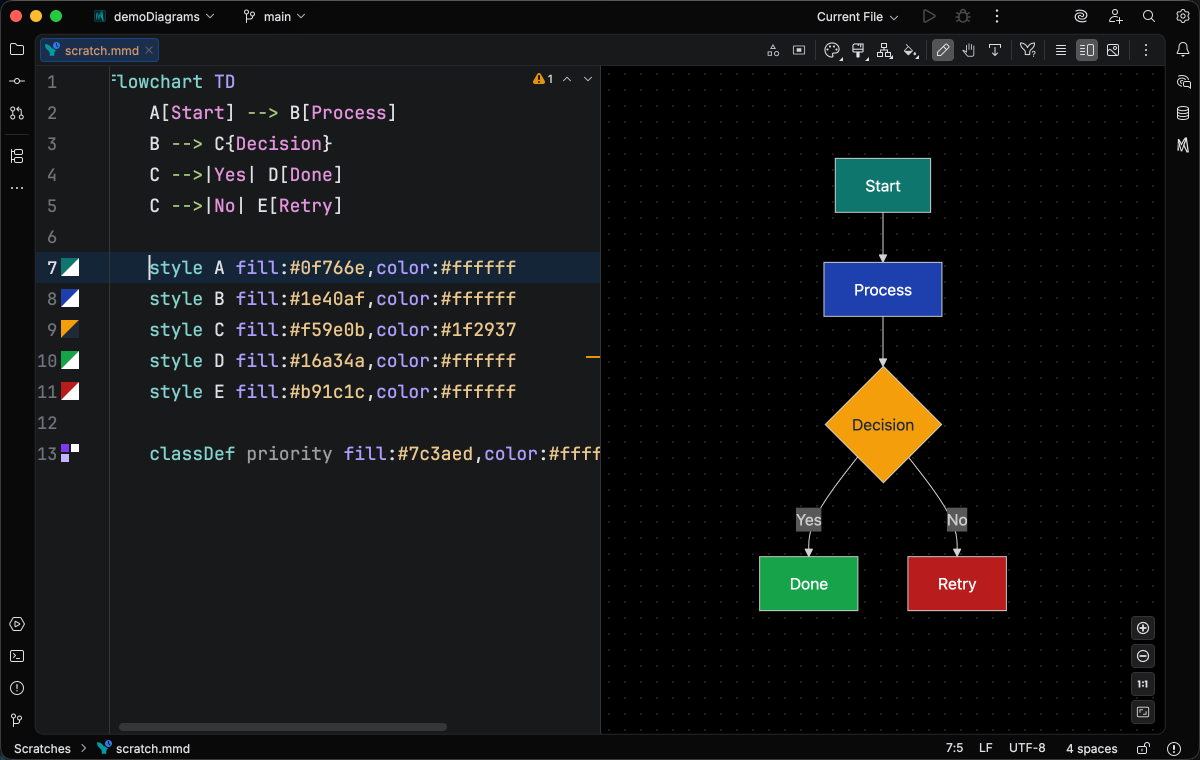Show more tool windows ellipsis in left sidebar
Viewport: 1200px width, 760px height.
[x=16, y=188]
